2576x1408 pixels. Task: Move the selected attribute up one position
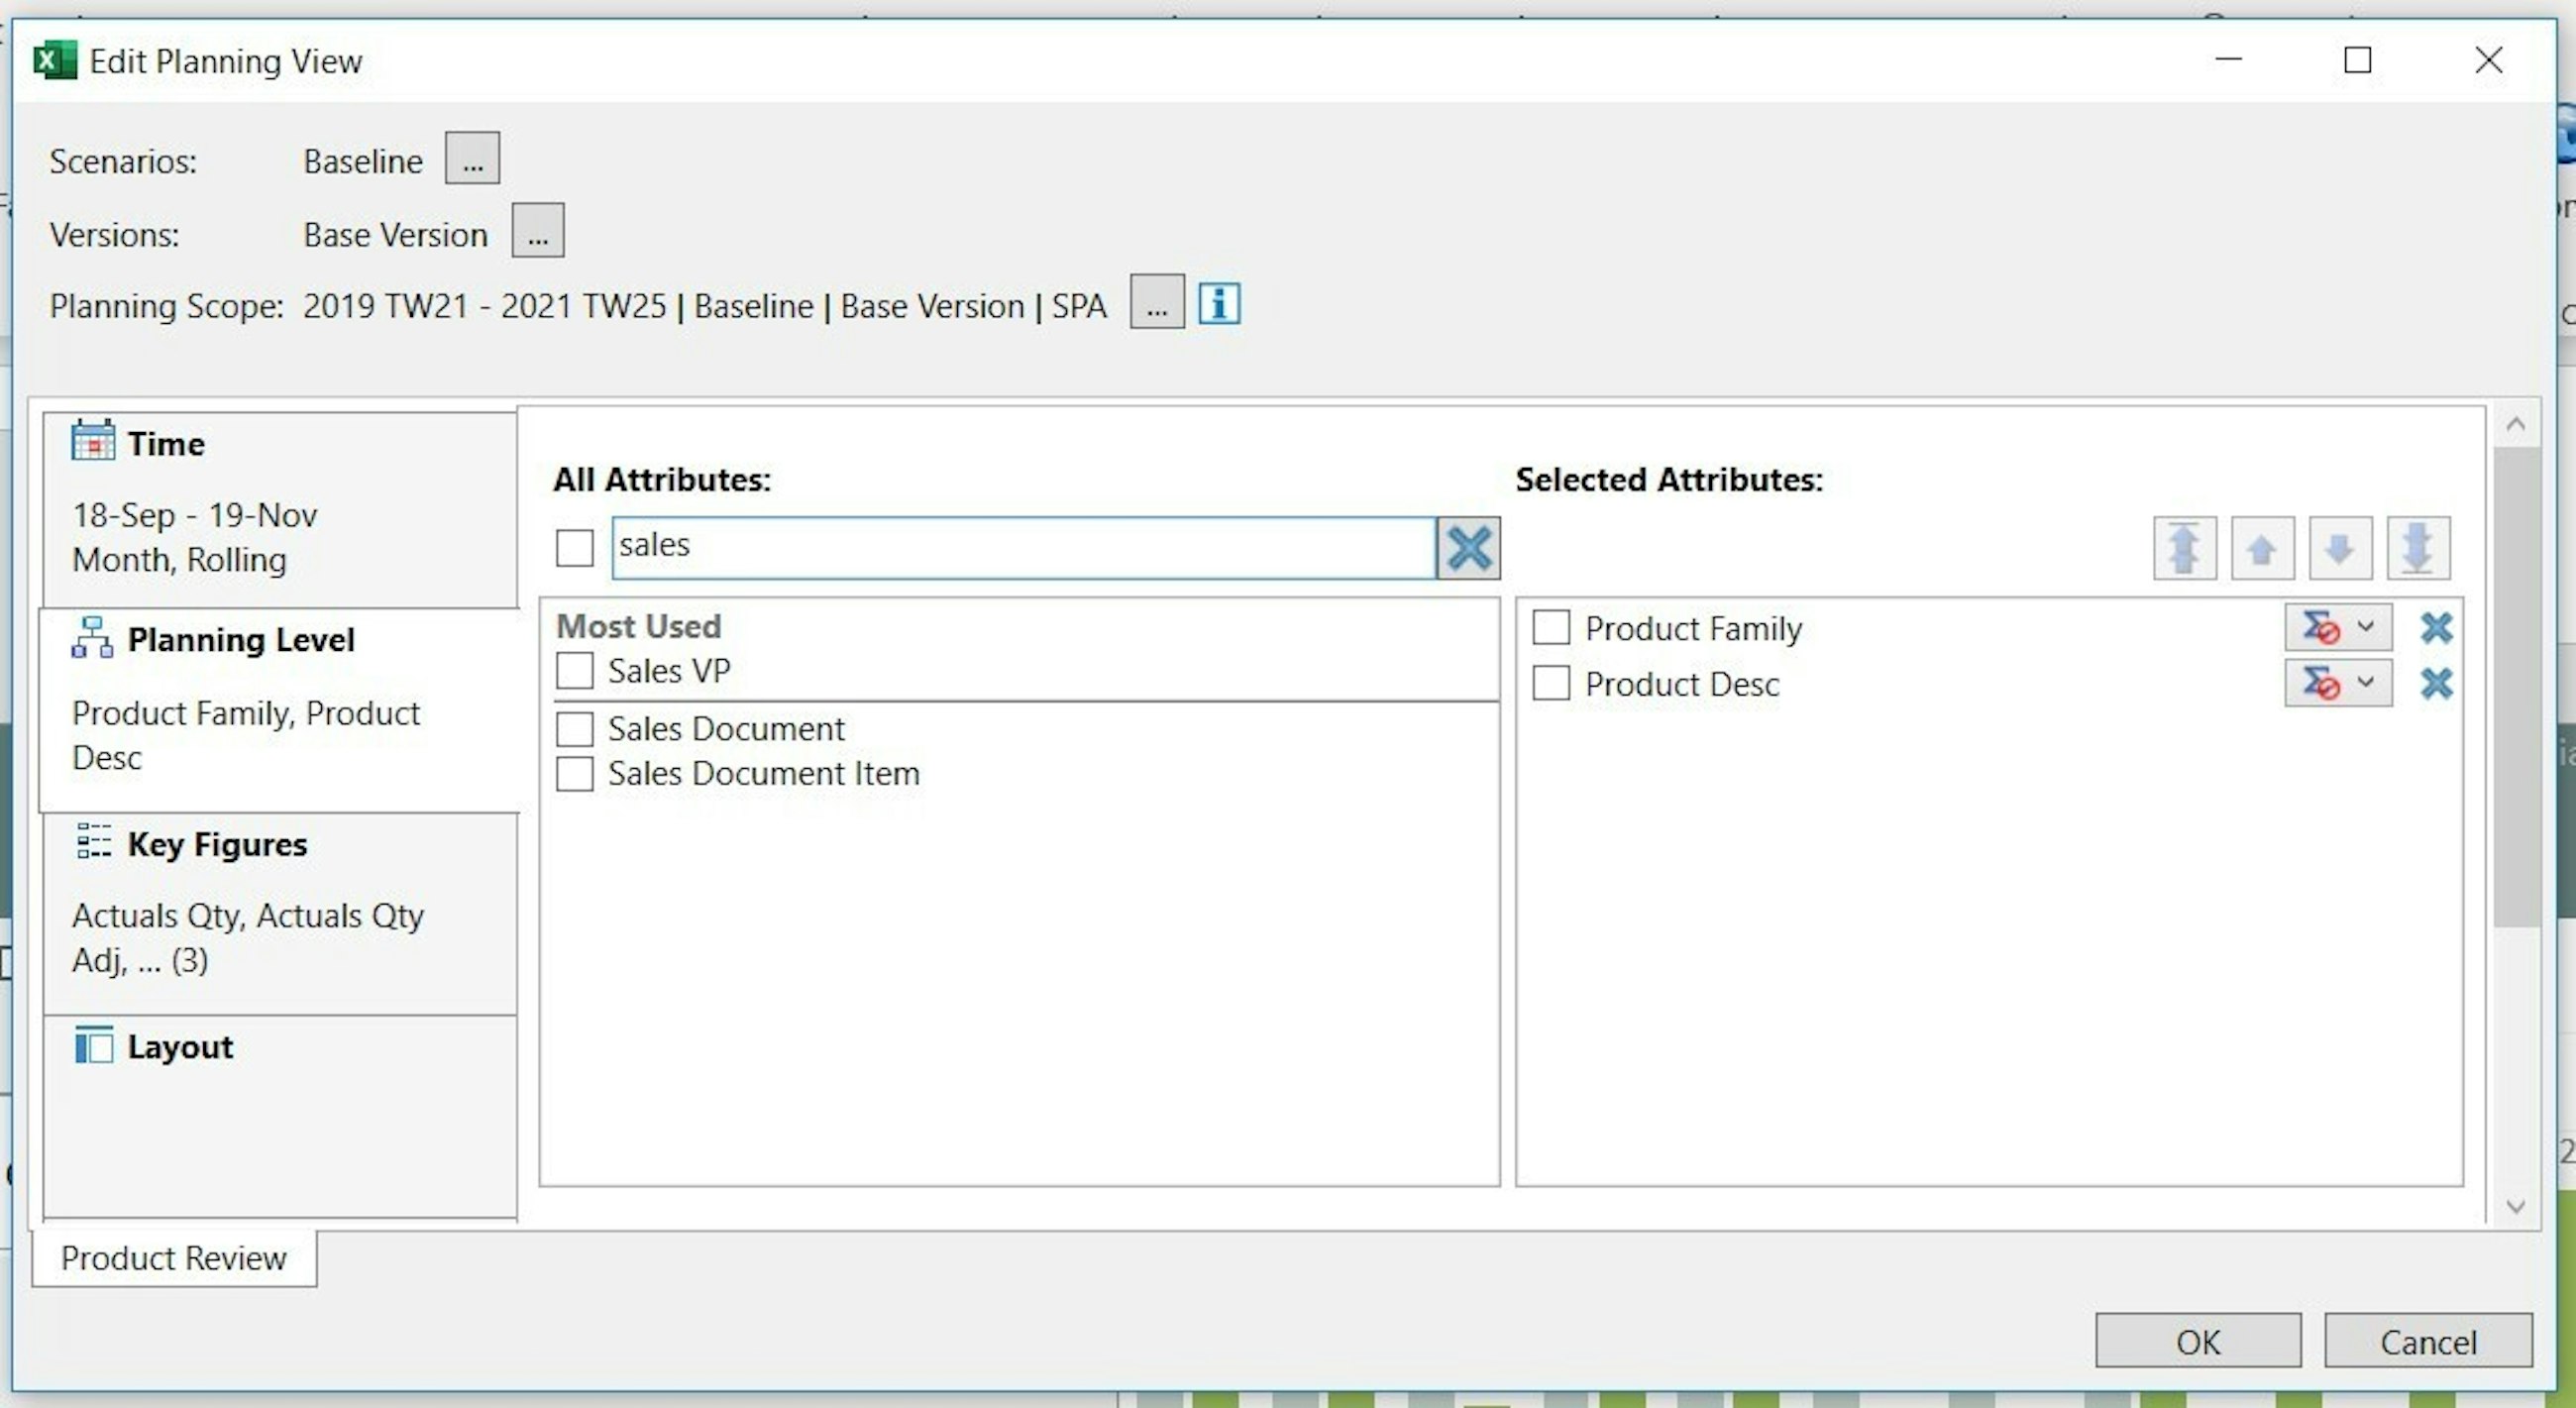coord(2262,547)
